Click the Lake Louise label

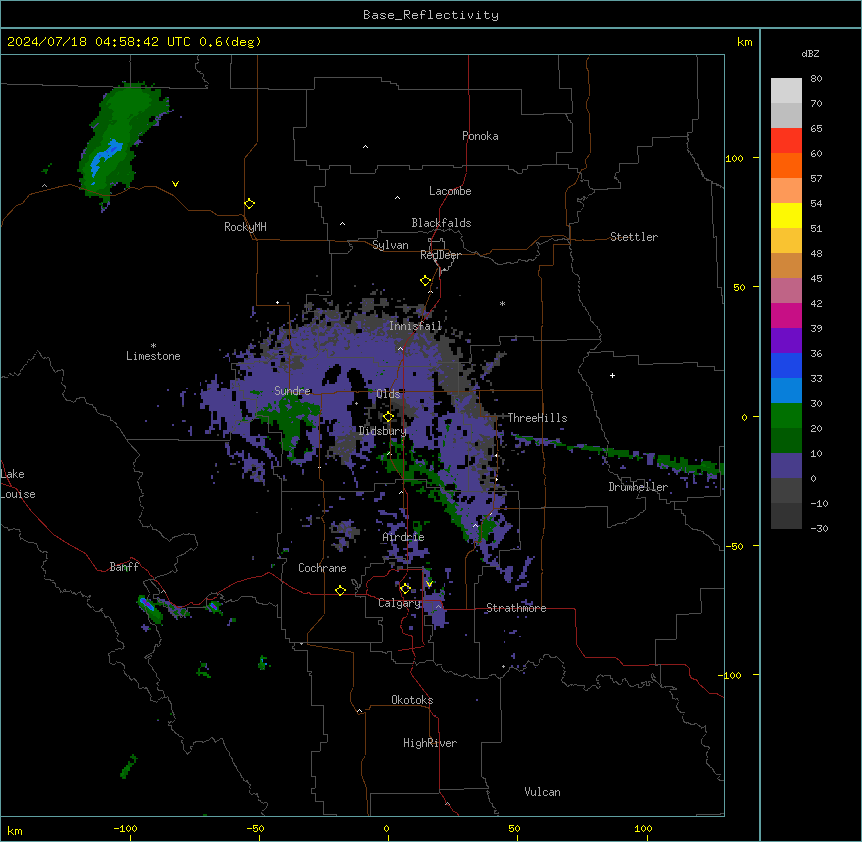[18, 484]
